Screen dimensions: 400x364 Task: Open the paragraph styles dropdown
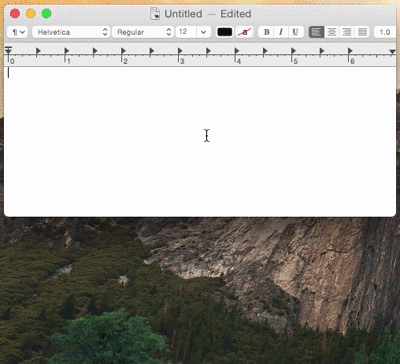pyautogui.click(x=17, y=32)
